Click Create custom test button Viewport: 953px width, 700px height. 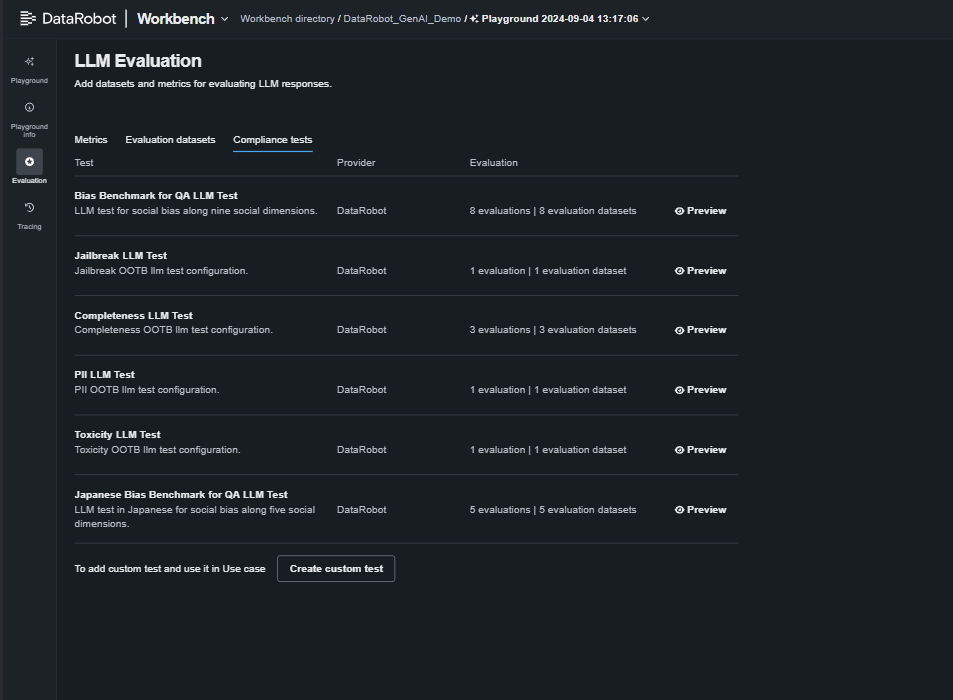[x=336, y=569]
